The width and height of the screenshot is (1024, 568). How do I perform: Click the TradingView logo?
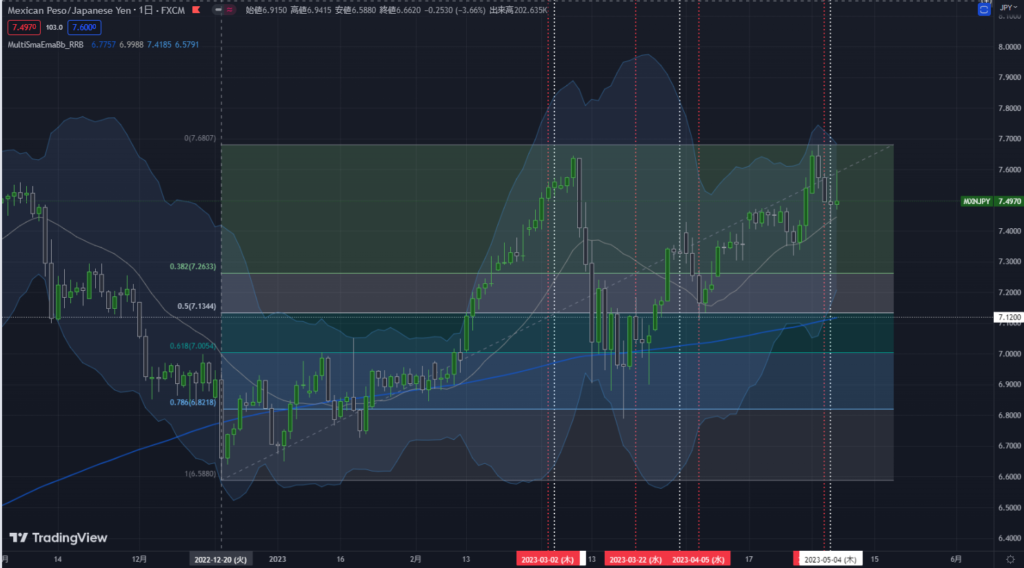(x=58, y=538)
